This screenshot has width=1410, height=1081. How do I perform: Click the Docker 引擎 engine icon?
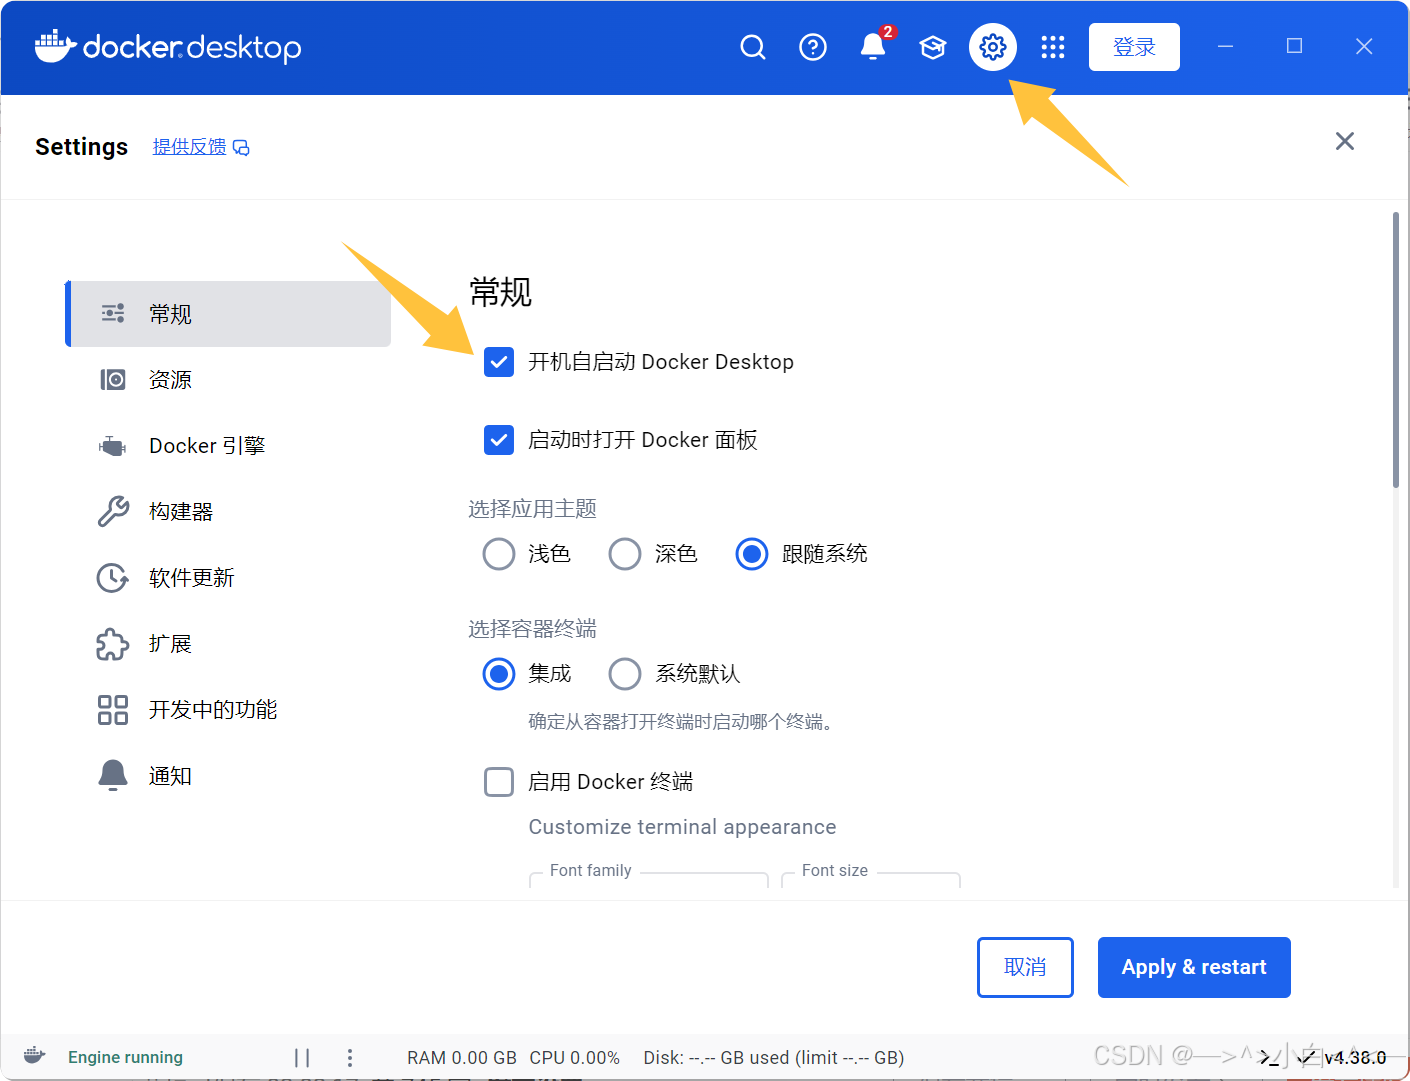click(113, 446)
